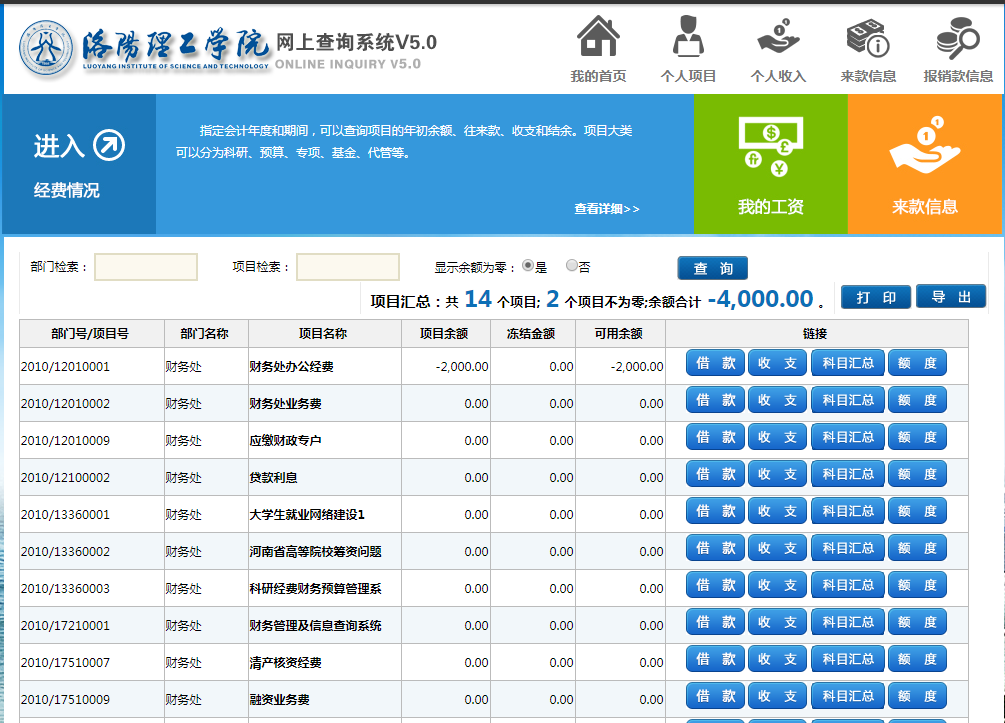The height and width of the screenshot is (723, 1005).
Task: Open 科目汇总 for 应缴财政专户 row
Action: tap(847, 437)
